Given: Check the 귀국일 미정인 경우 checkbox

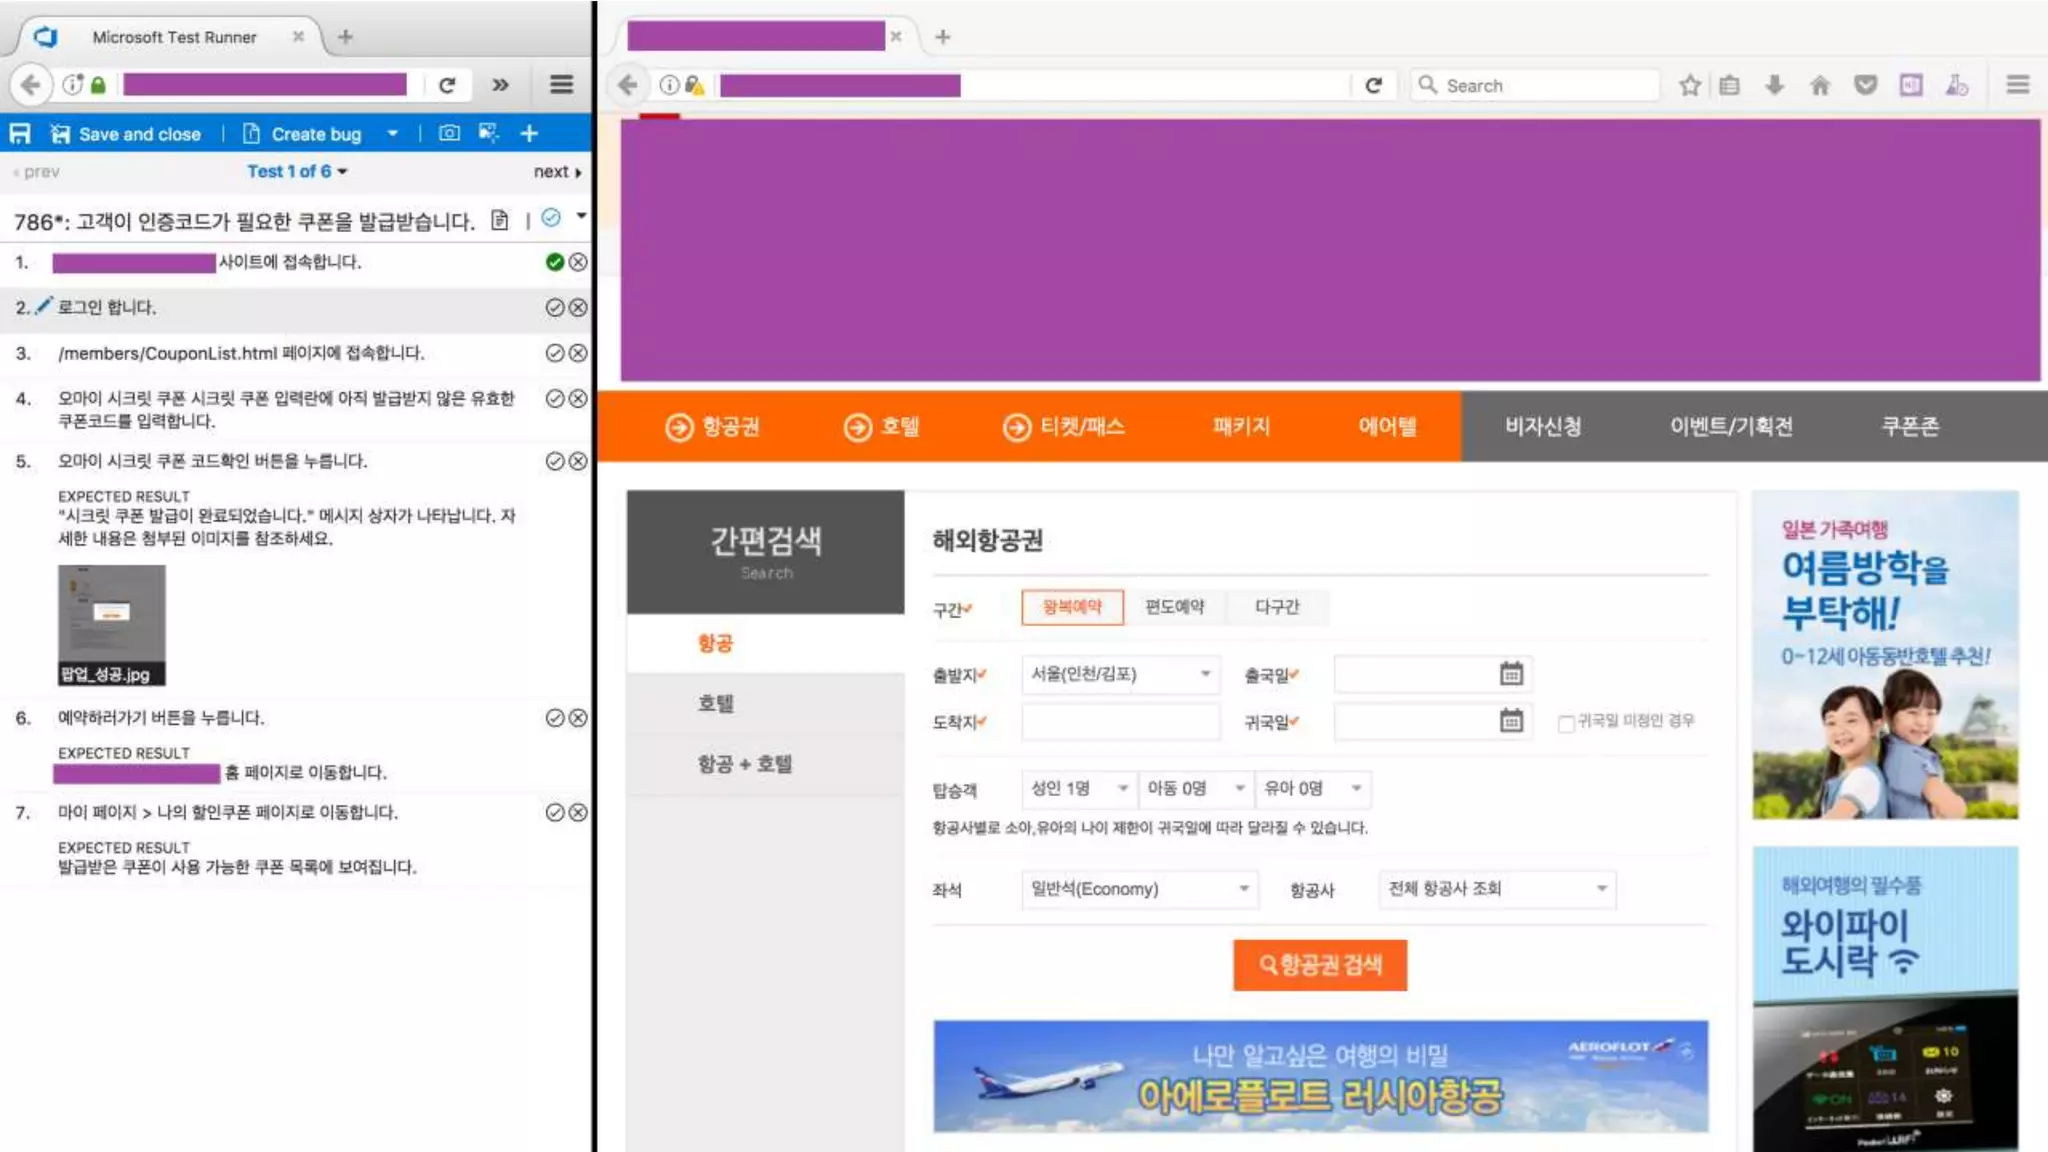Looking at the screenshot, I should (x=1566, y=723).
